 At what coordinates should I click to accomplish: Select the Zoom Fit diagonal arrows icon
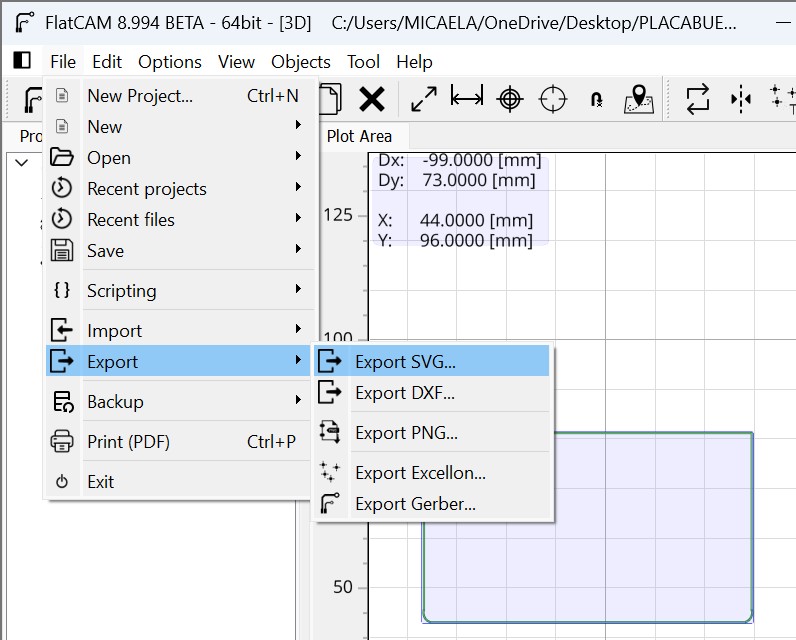tap(424, 99)
